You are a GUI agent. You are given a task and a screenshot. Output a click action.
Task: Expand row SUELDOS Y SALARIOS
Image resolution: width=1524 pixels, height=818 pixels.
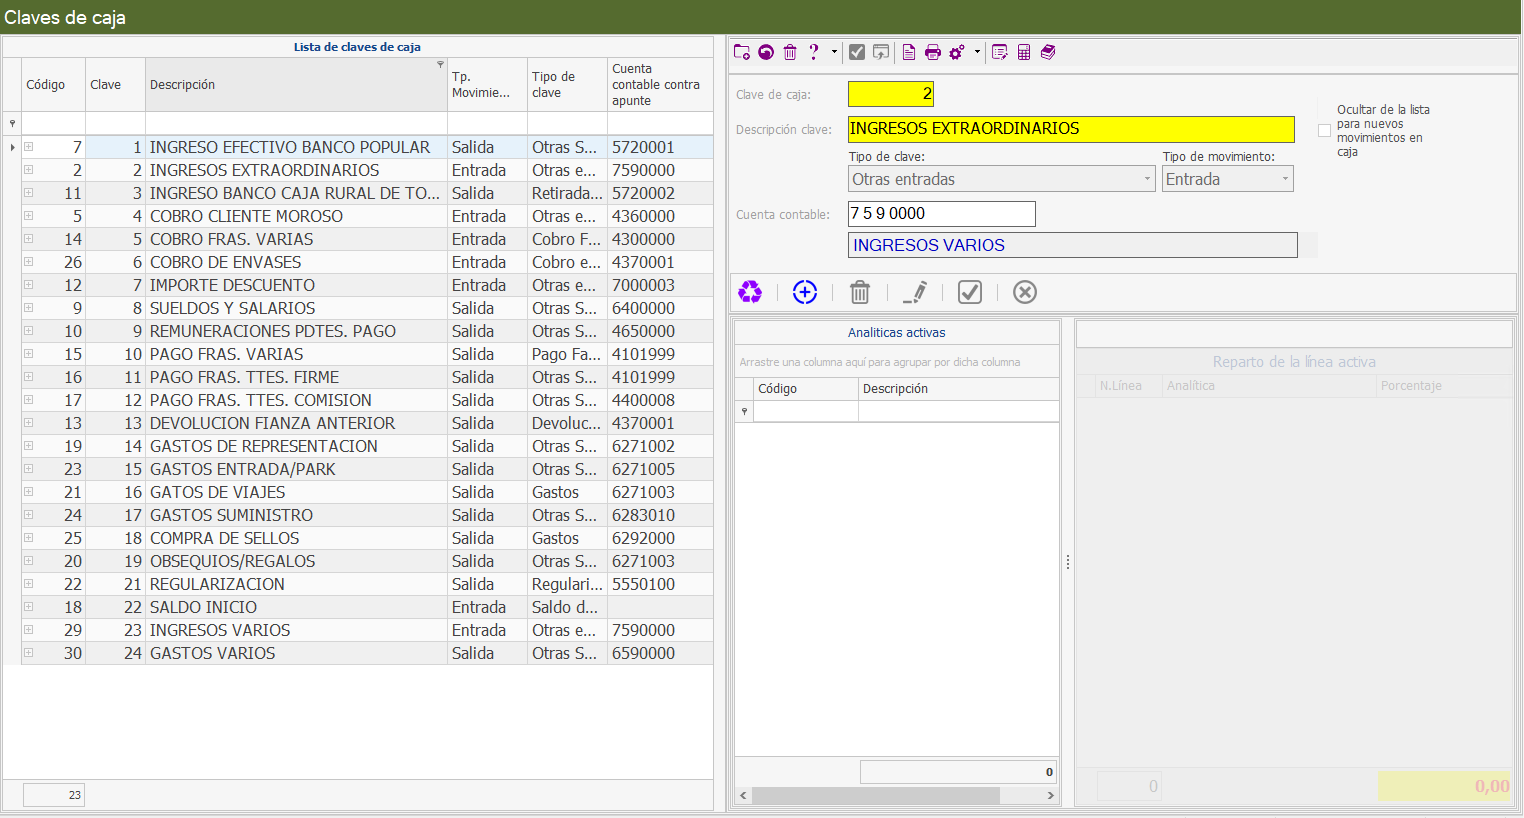point(29,308)
